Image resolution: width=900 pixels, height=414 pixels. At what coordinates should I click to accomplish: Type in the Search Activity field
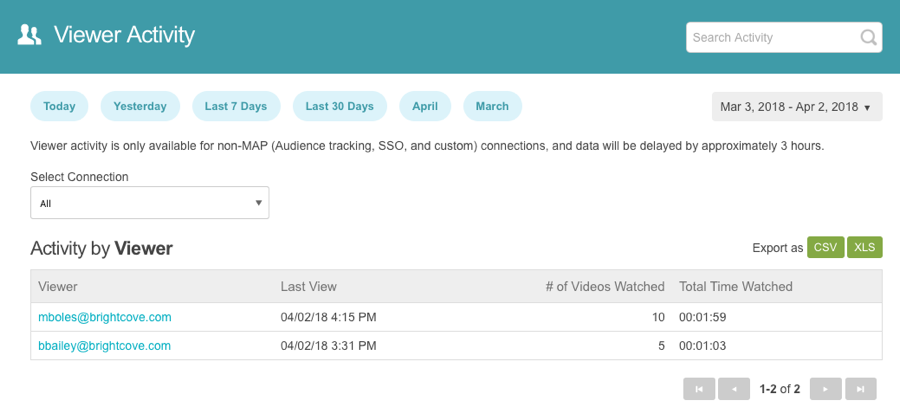(x=772, y=38)
